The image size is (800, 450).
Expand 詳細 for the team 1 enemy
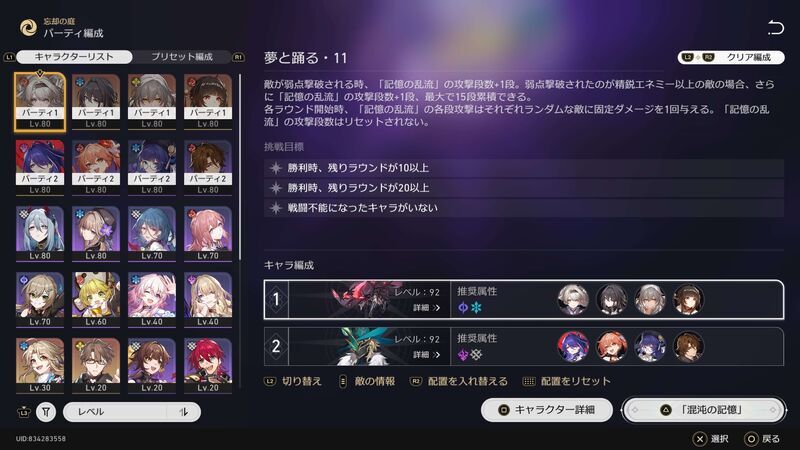tap(426, 308)
